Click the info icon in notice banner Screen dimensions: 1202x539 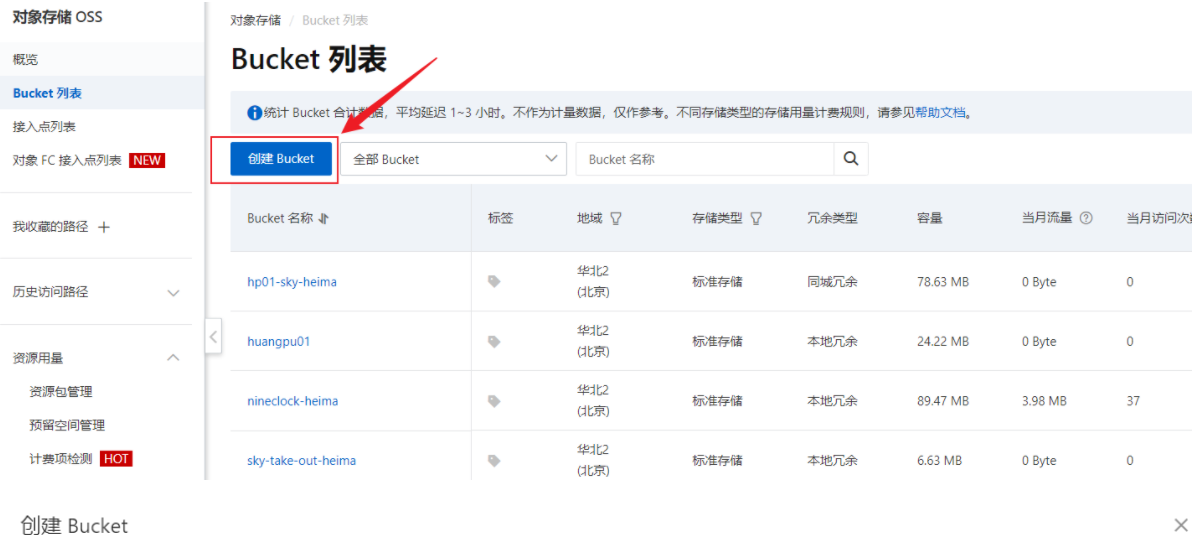pos(254,113)
